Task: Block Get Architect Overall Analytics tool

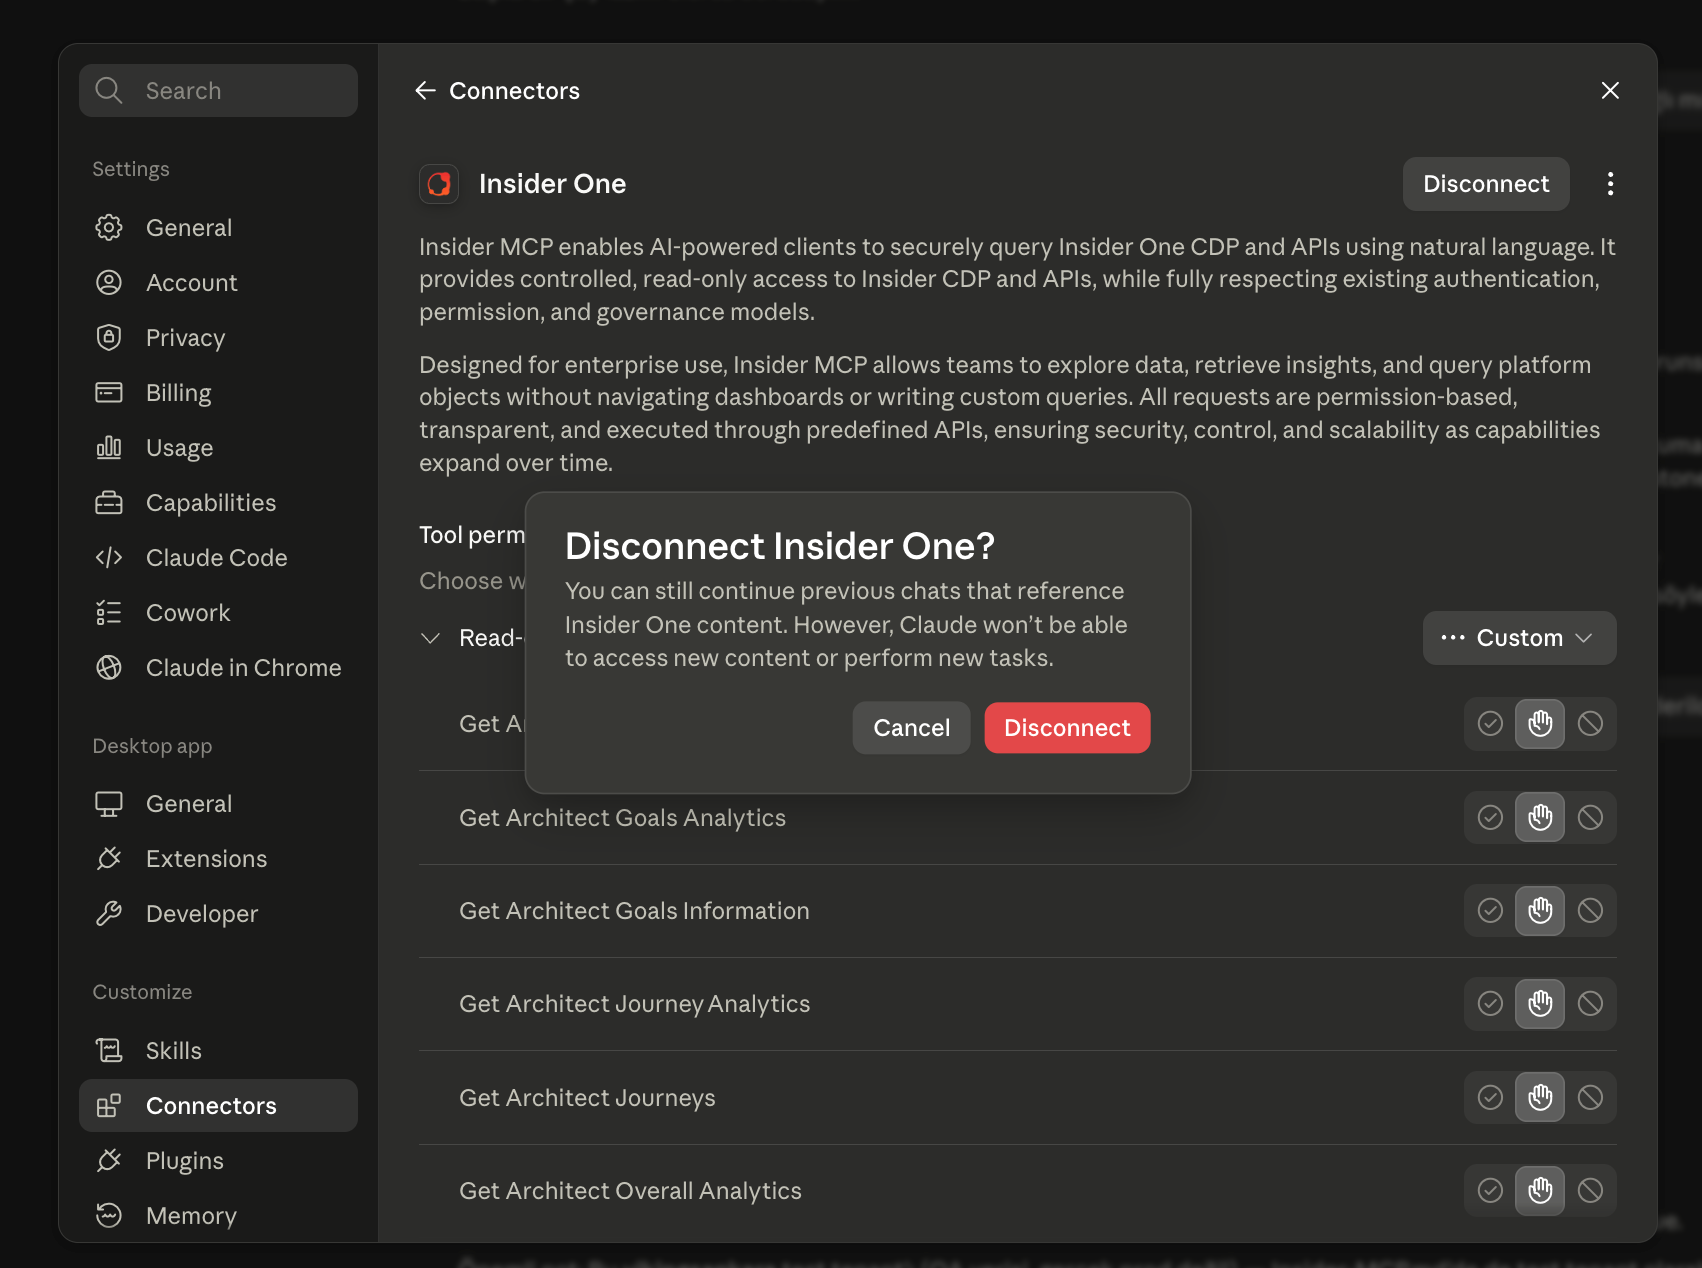Action: coord(1590,1191)
